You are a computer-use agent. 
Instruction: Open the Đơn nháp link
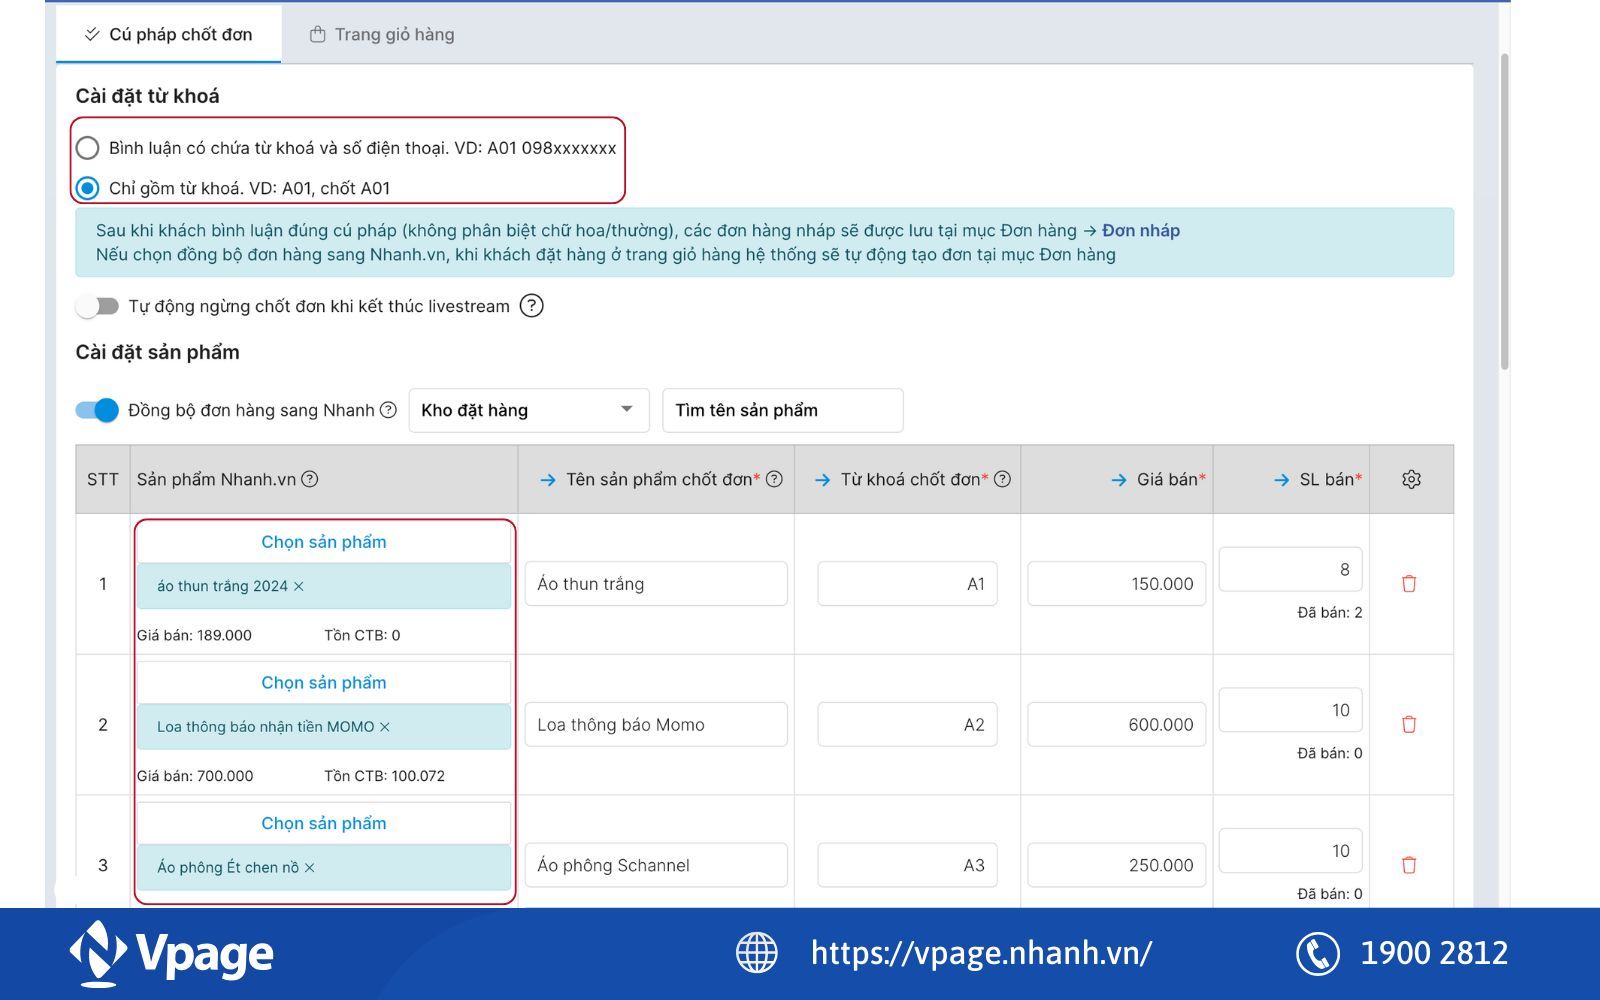pos(1141,230)
